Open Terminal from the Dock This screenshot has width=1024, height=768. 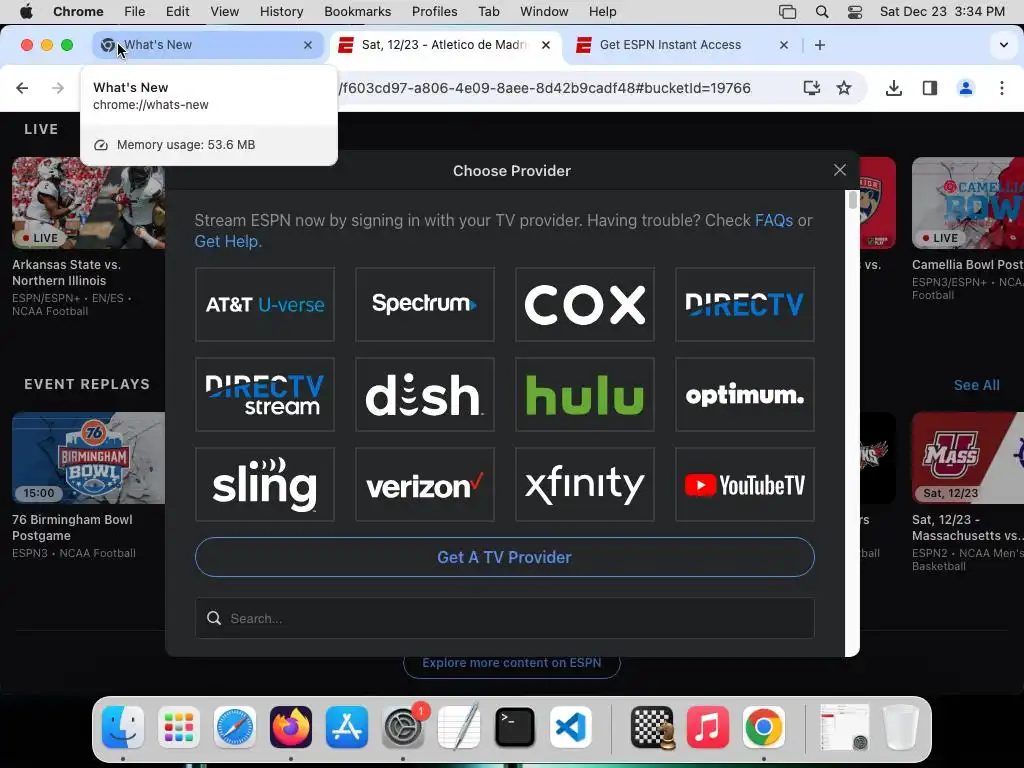click(x=515, y=727)
